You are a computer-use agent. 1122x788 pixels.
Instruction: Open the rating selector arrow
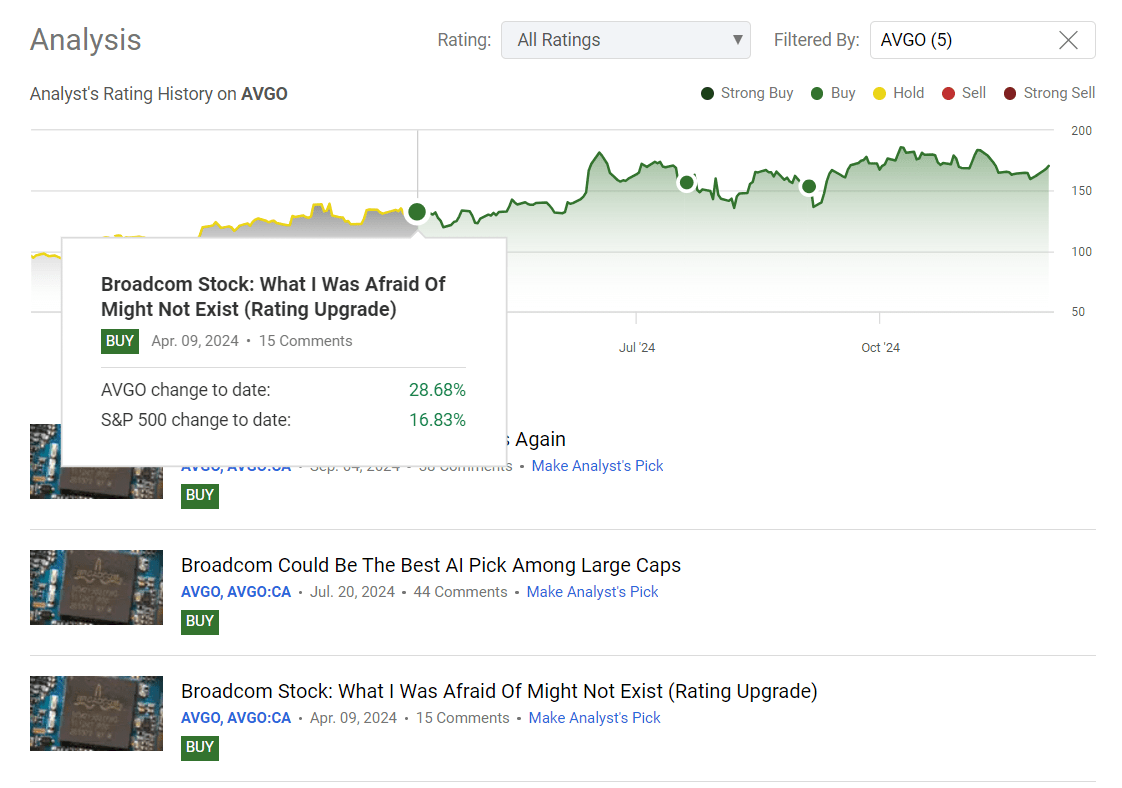pos(737,40)
